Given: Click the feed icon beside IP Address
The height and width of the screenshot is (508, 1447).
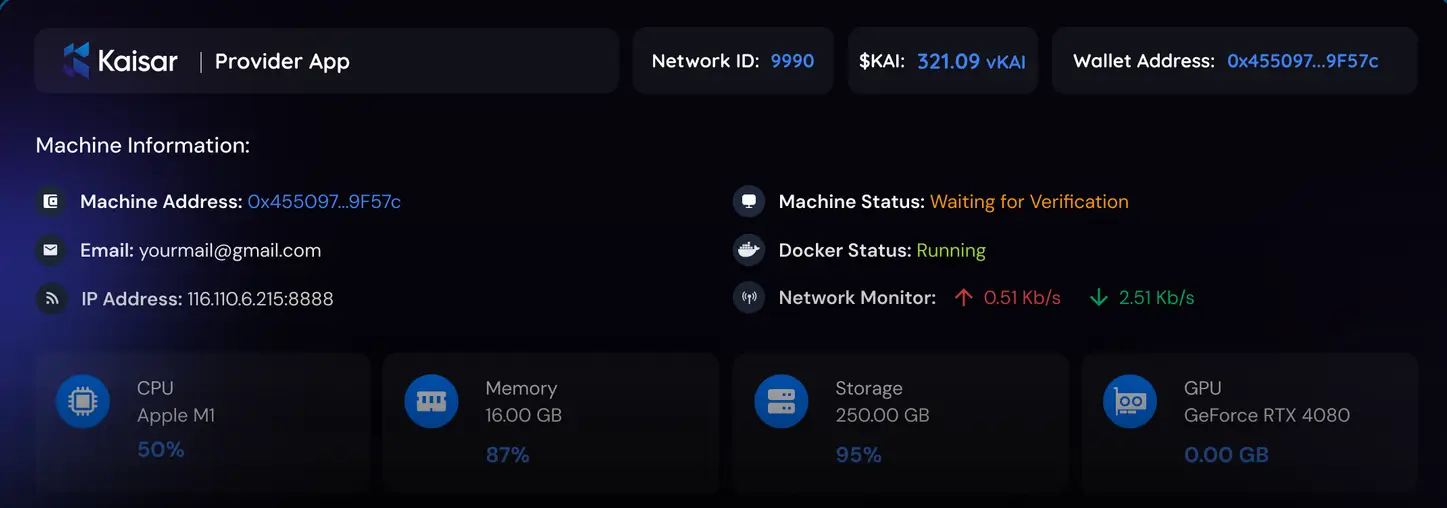Looking at the screenshot, I should tap(50, 298).
